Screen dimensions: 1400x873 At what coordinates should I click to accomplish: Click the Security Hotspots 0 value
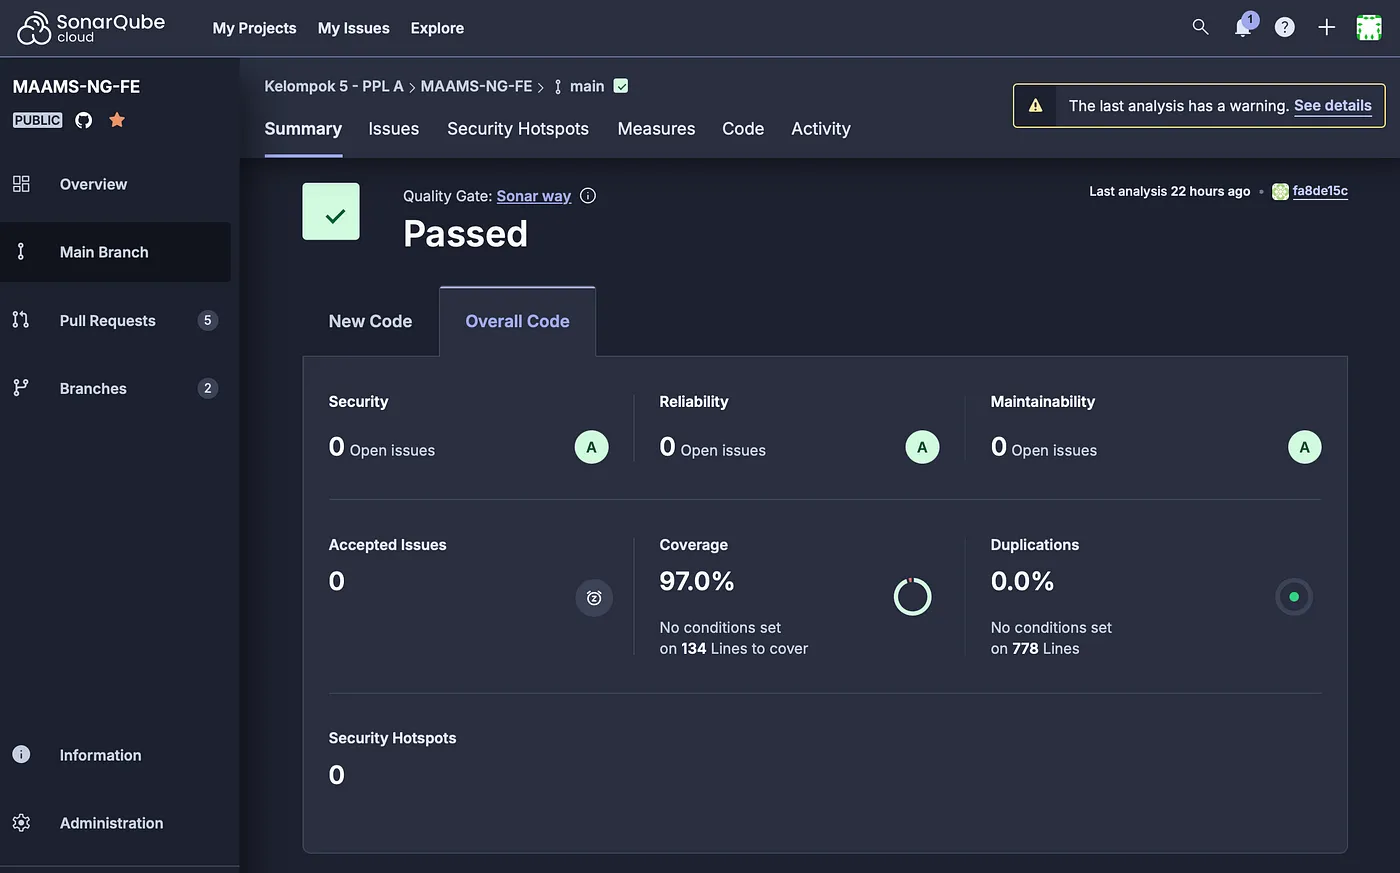point(337,775)
